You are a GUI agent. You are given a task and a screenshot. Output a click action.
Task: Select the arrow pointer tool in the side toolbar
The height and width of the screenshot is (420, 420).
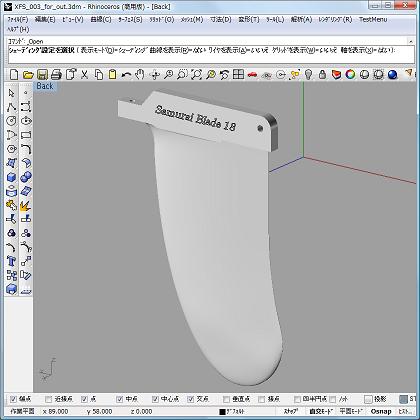click(x=12, y=93)
